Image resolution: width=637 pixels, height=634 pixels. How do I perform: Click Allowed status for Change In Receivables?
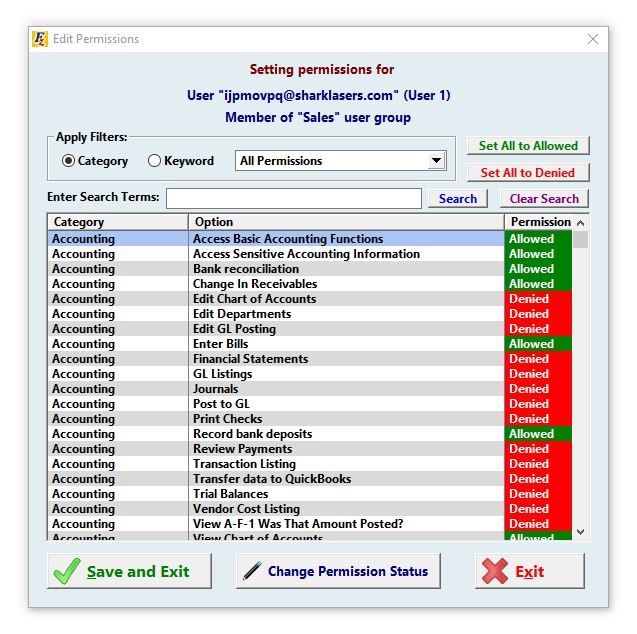(x=538, y=284)
